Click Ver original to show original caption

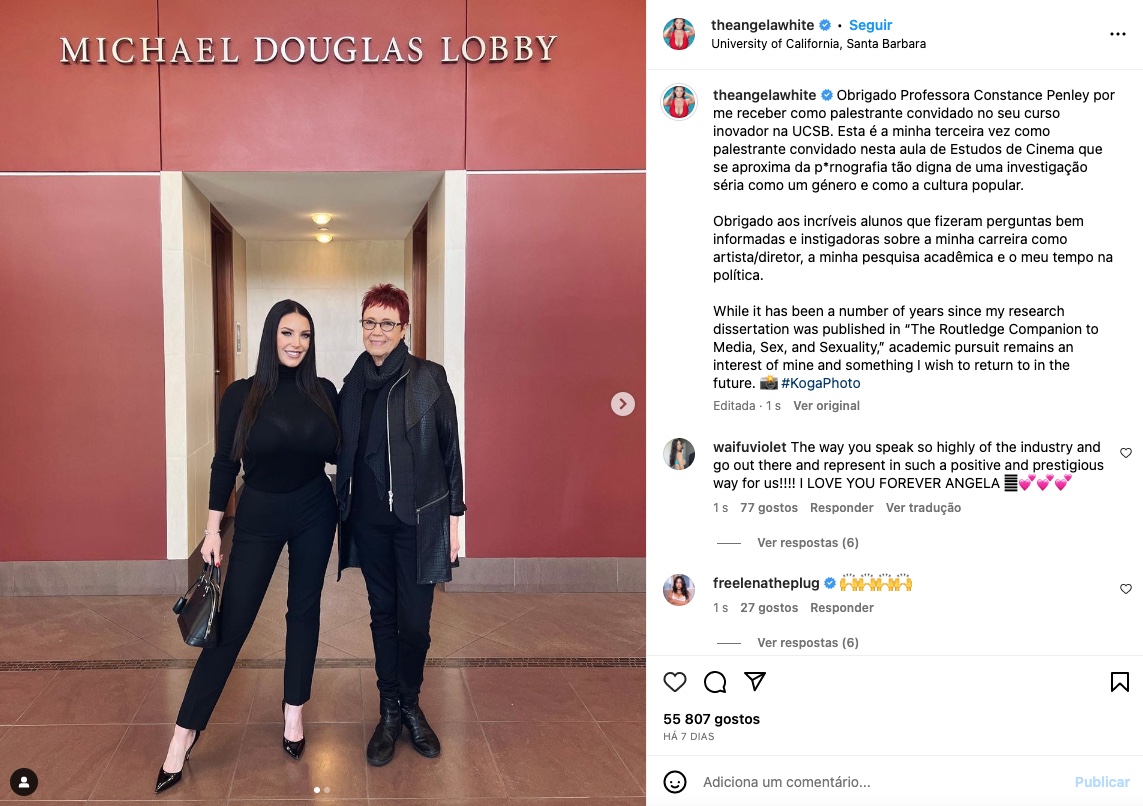click(x=827, y=406)
